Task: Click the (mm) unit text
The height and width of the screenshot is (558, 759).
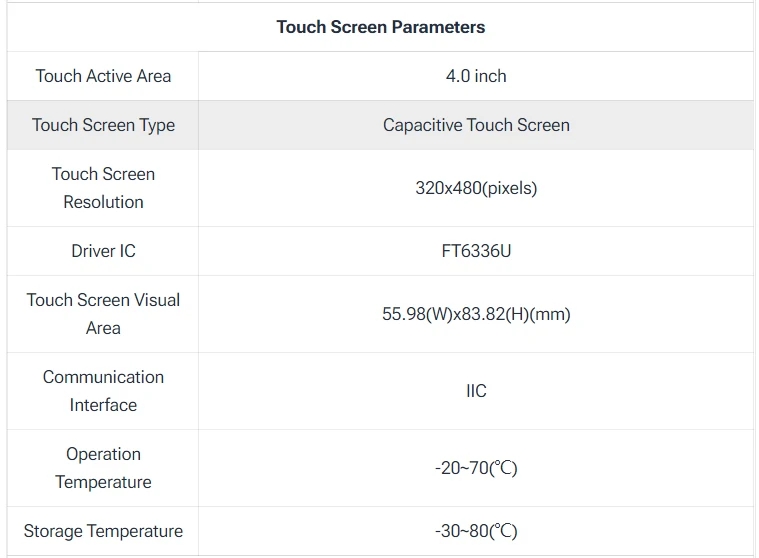Action: pos(550,314)
